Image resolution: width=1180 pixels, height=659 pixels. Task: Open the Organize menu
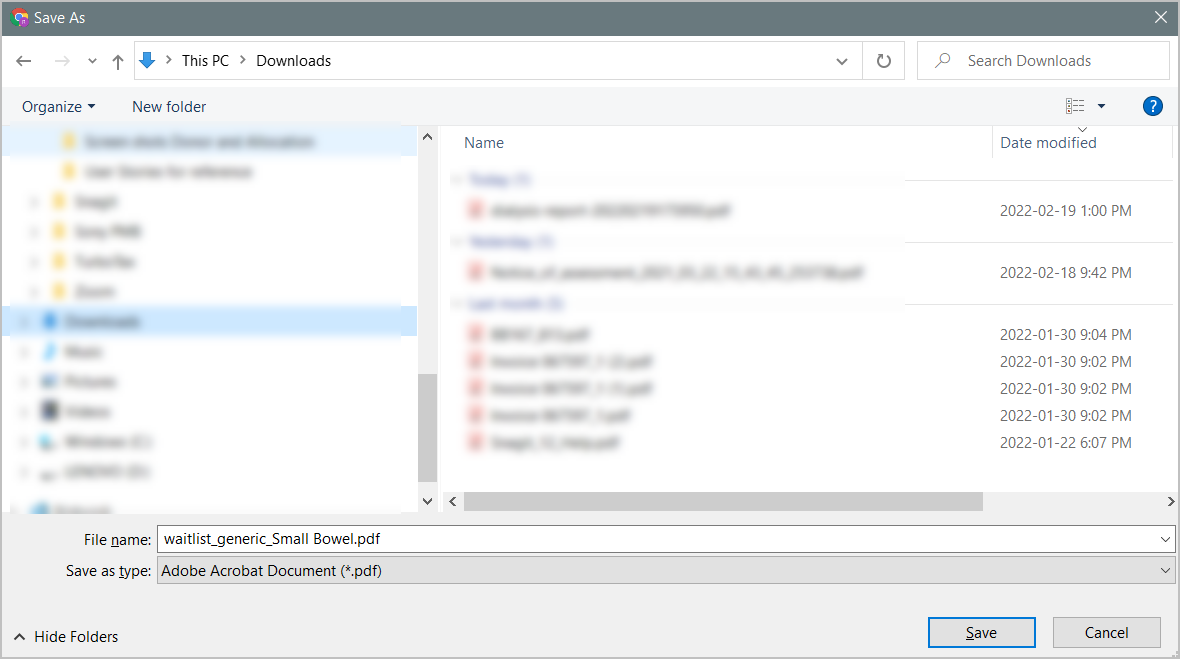coord(58,106)
